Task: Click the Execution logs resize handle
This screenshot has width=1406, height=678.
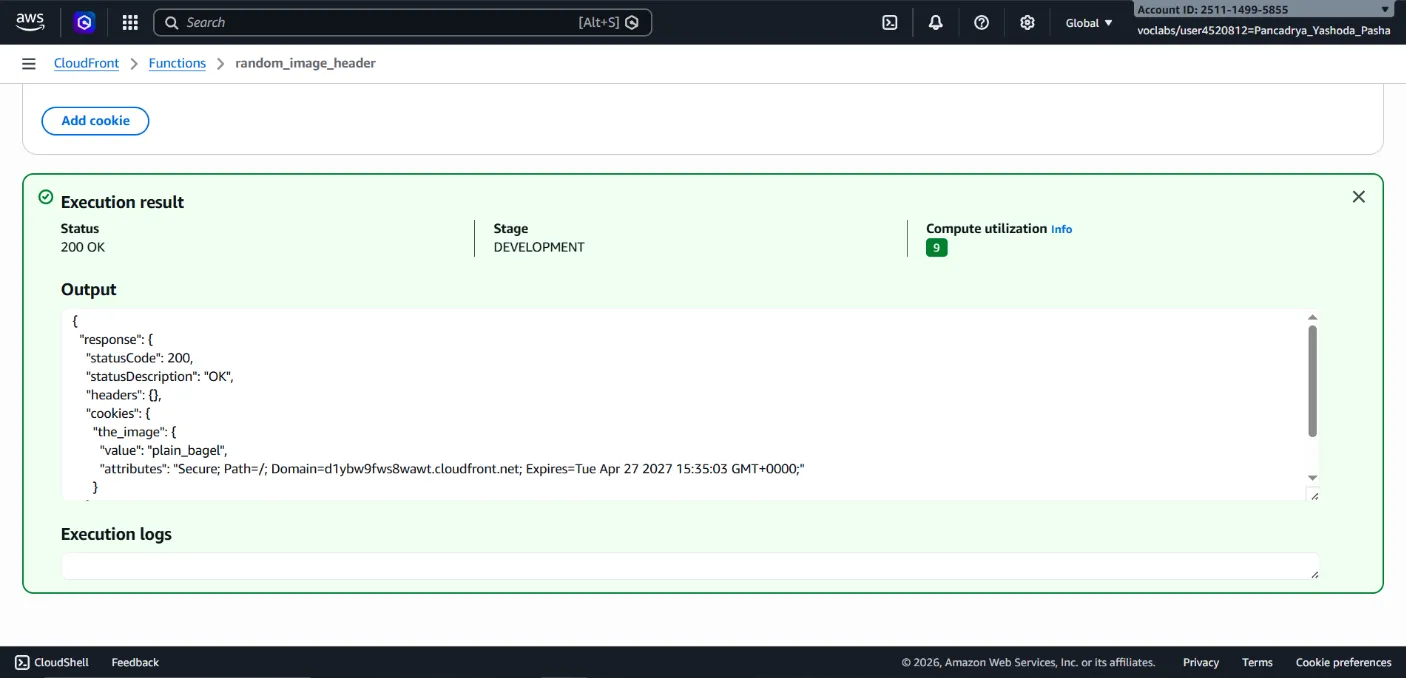Action: (x=1313, y=573)
